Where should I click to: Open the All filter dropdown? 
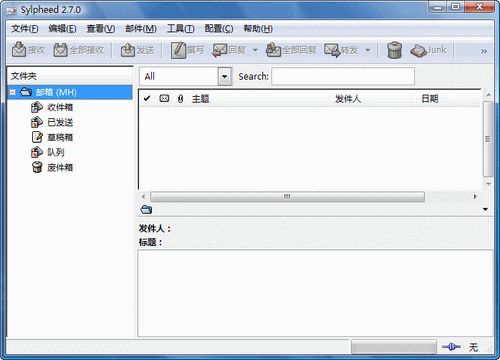pos(225,76)
